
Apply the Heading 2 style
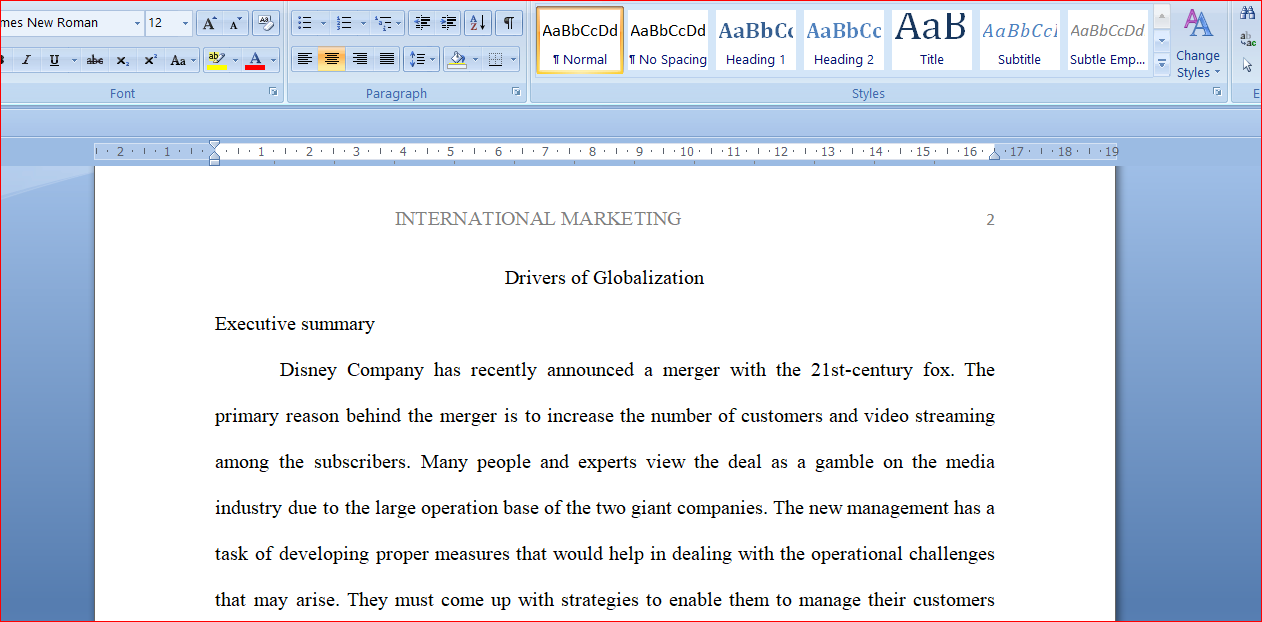844,40
